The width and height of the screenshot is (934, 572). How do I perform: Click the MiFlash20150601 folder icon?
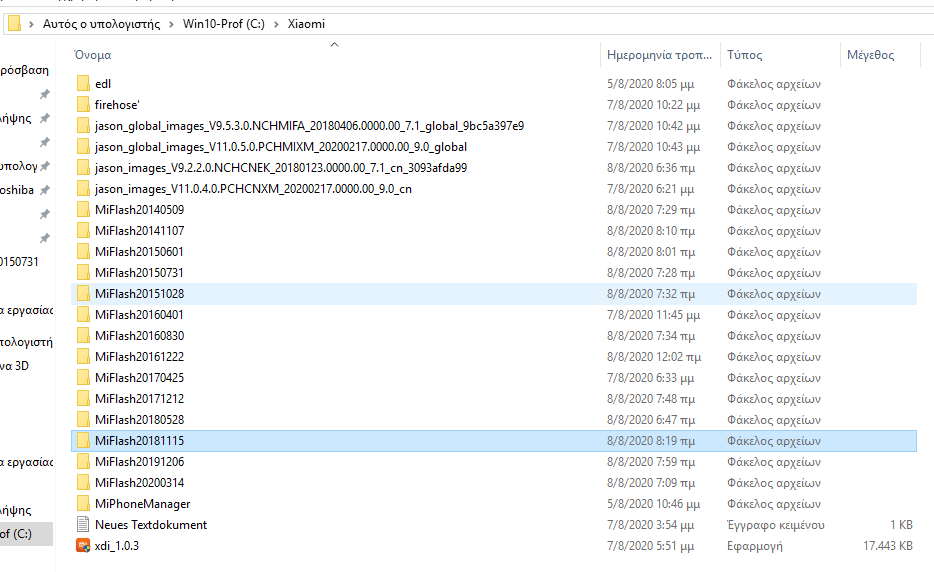click(x=83, y=251)
